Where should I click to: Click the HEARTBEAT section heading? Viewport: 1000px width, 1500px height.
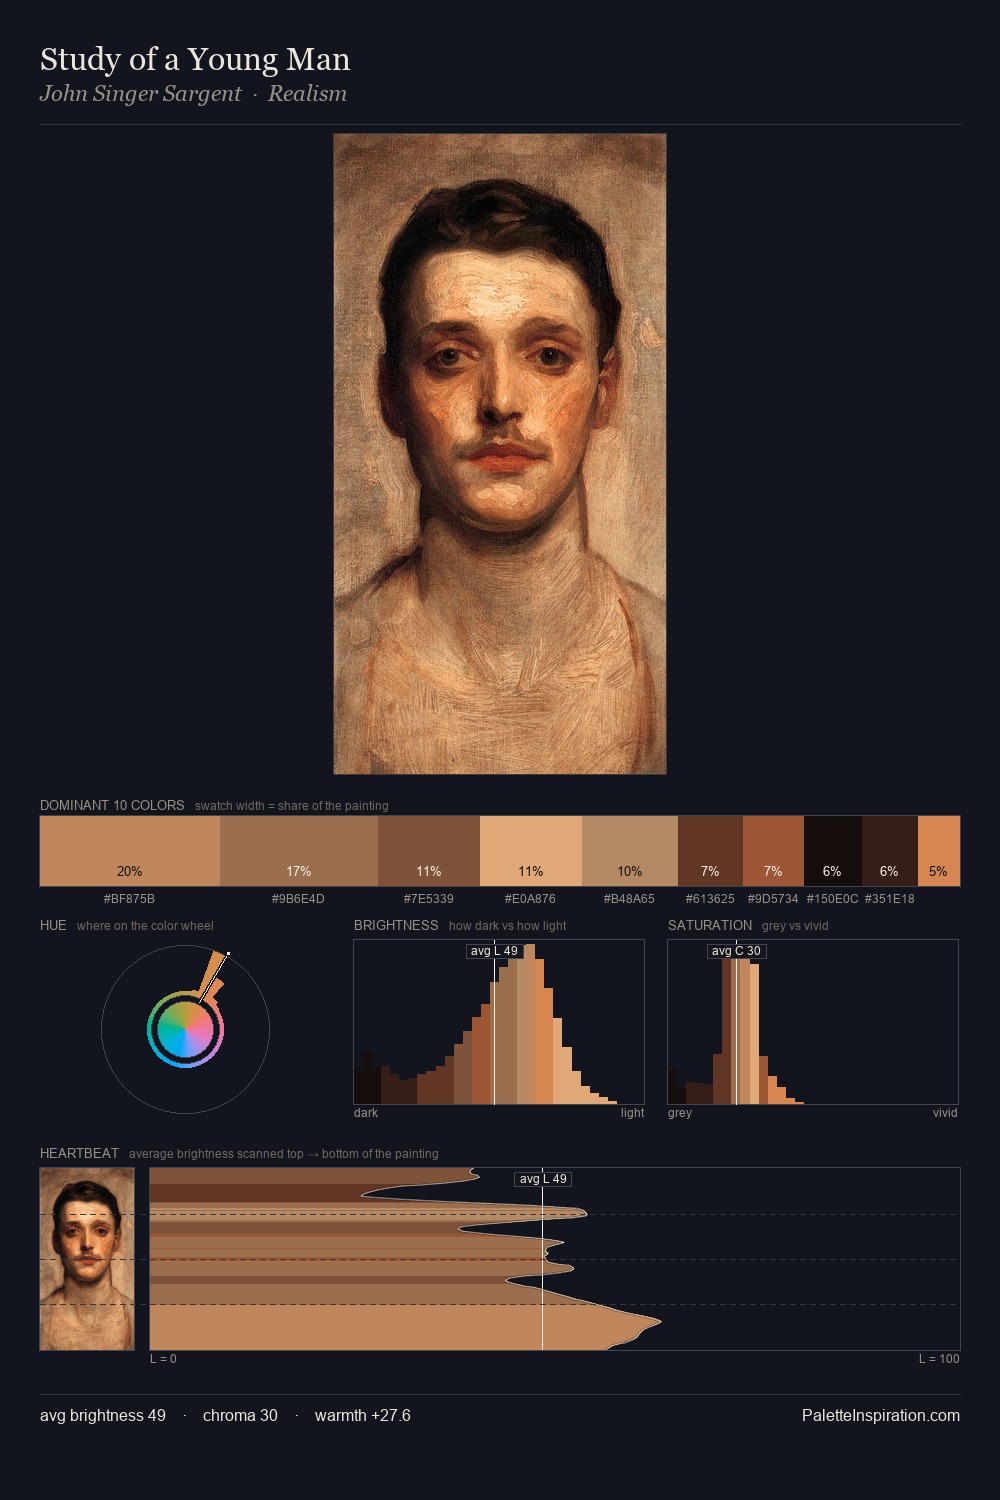point(79,1153)
